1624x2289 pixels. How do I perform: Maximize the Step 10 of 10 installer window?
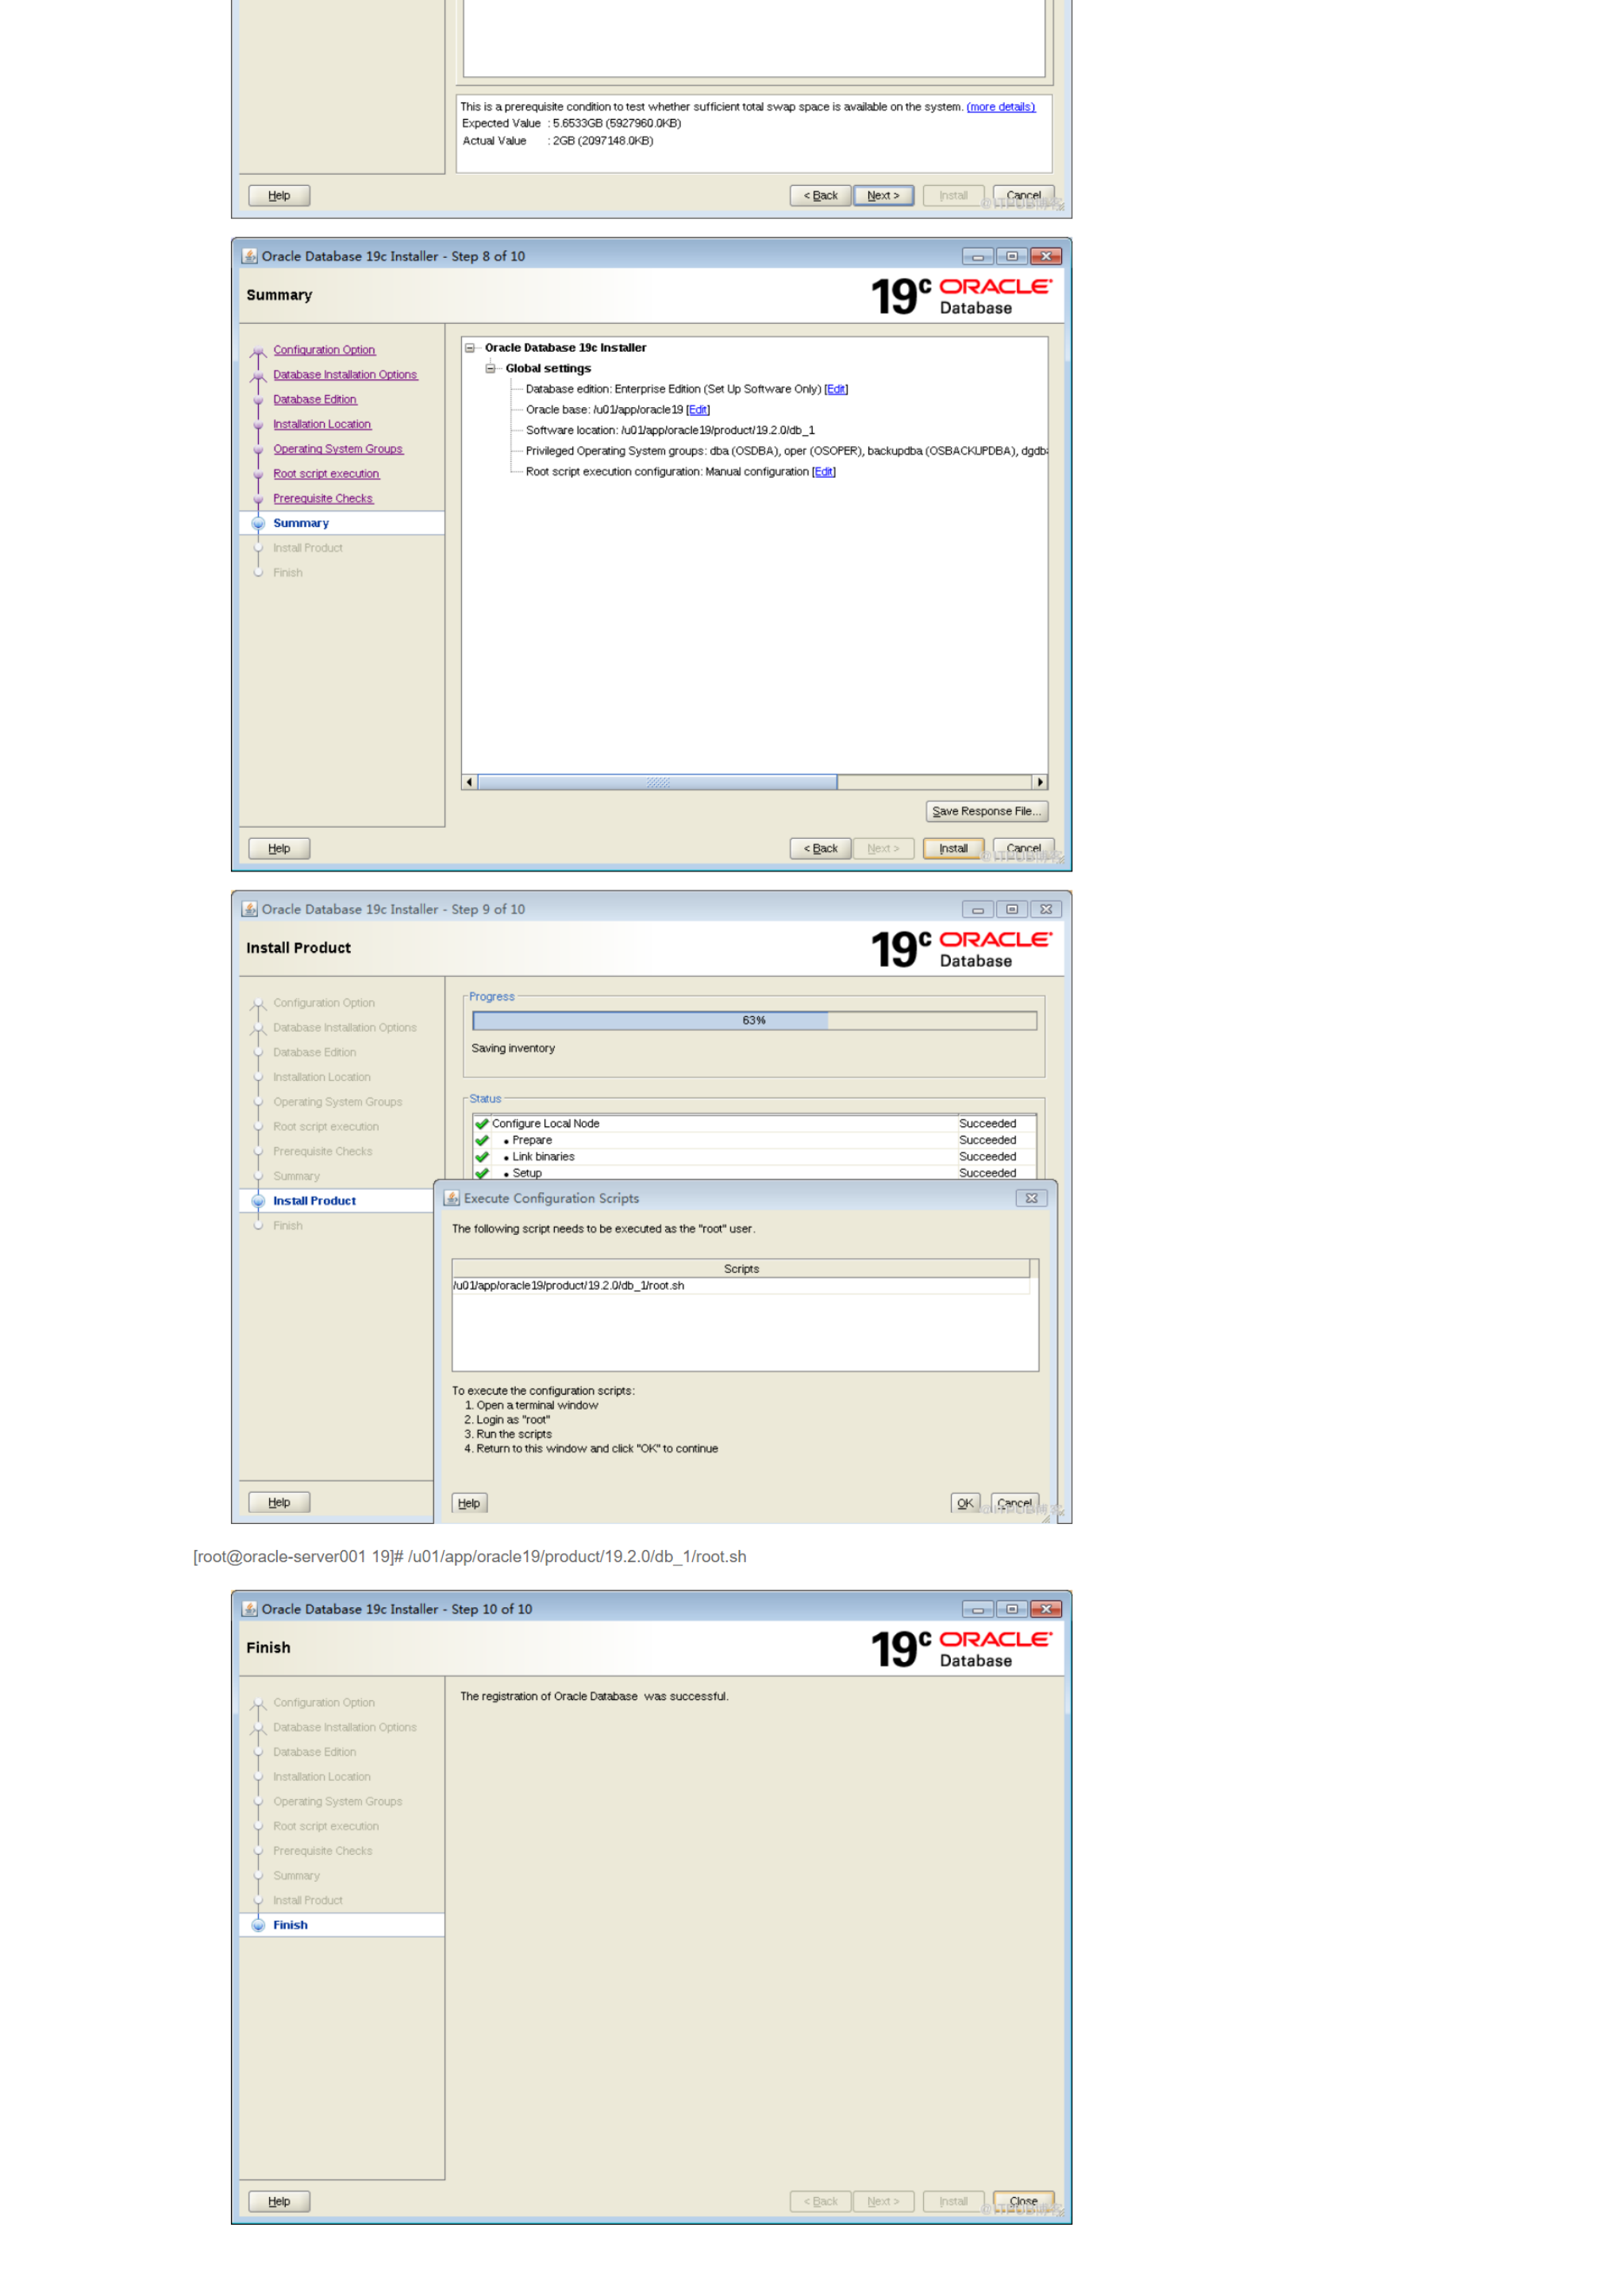1011,1609
